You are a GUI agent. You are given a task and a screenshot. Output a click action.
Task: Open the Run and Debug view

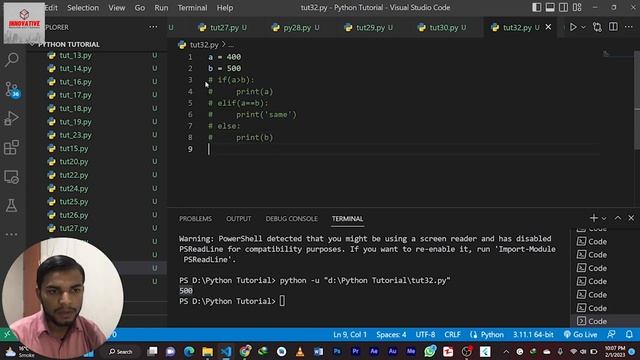click(x=11, y=118)
